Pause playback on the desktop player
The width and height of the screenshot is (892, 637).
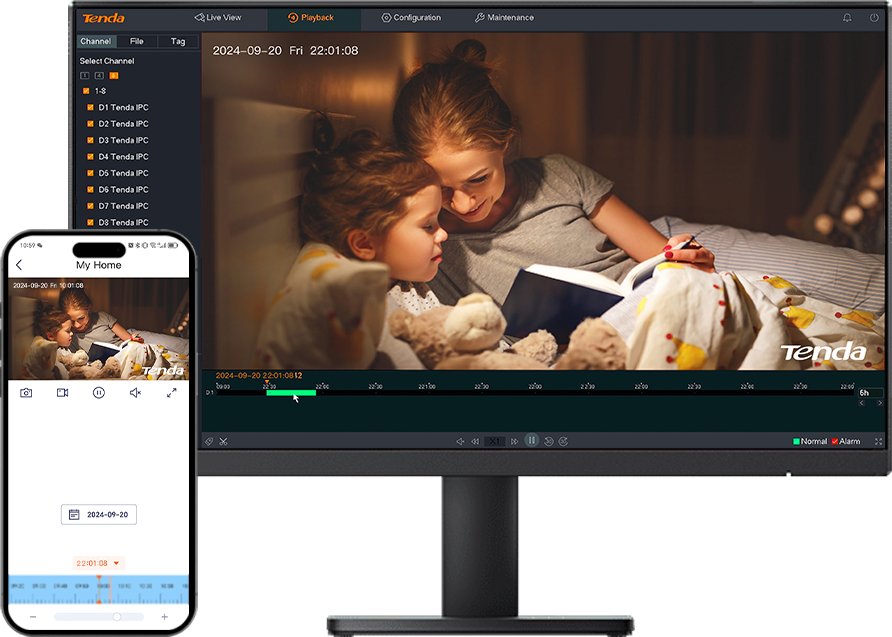531,440
